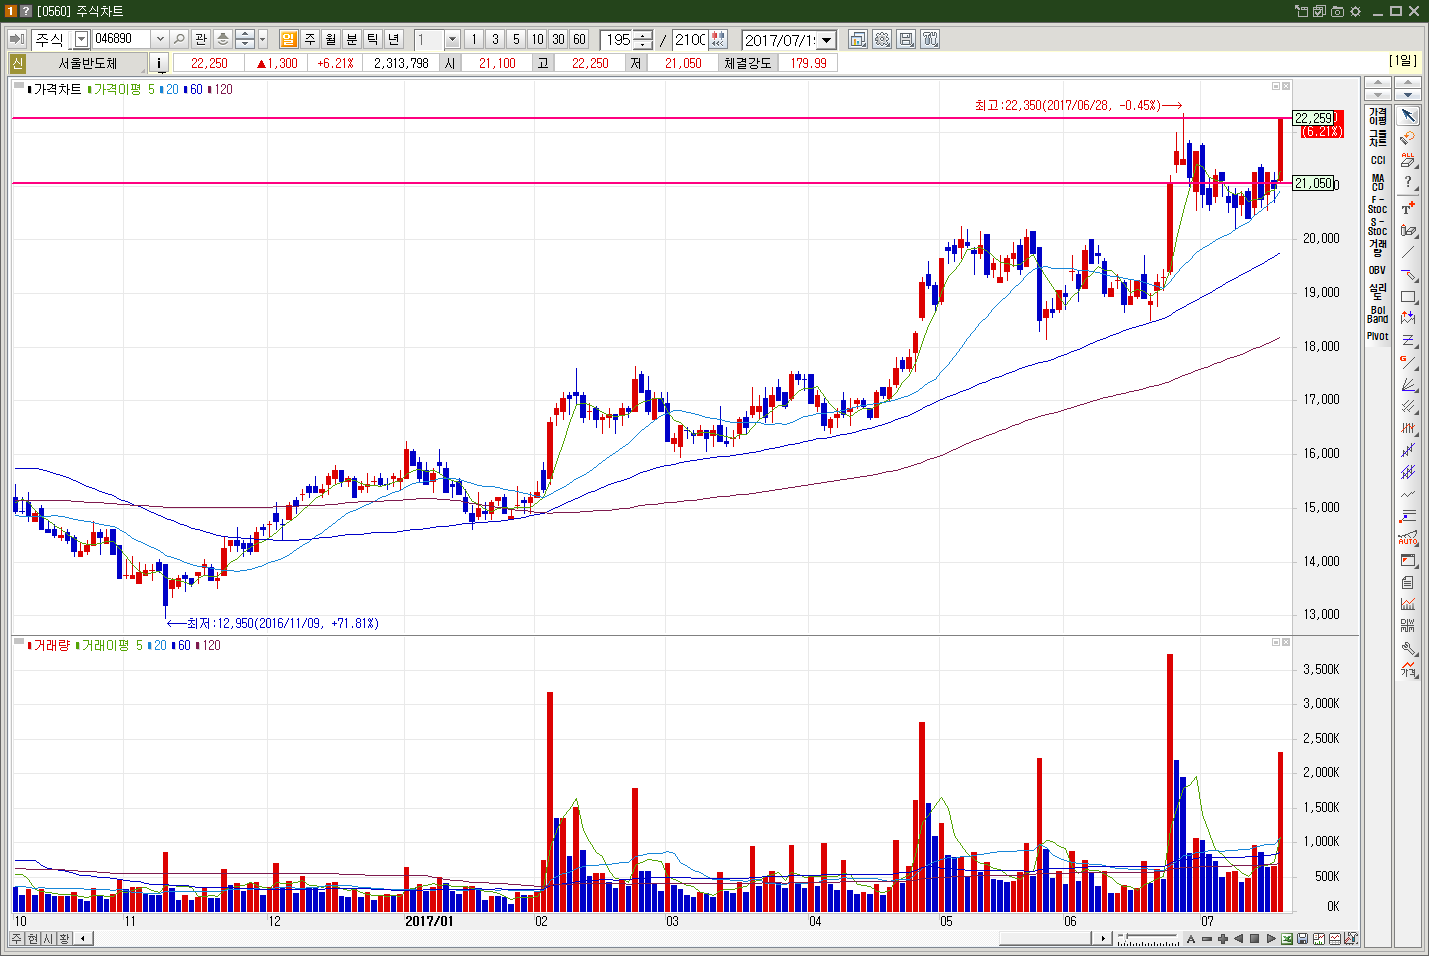Click the save chart floppy disk icon
Viewport: 1429px width, 956px height.
(906, 39)
